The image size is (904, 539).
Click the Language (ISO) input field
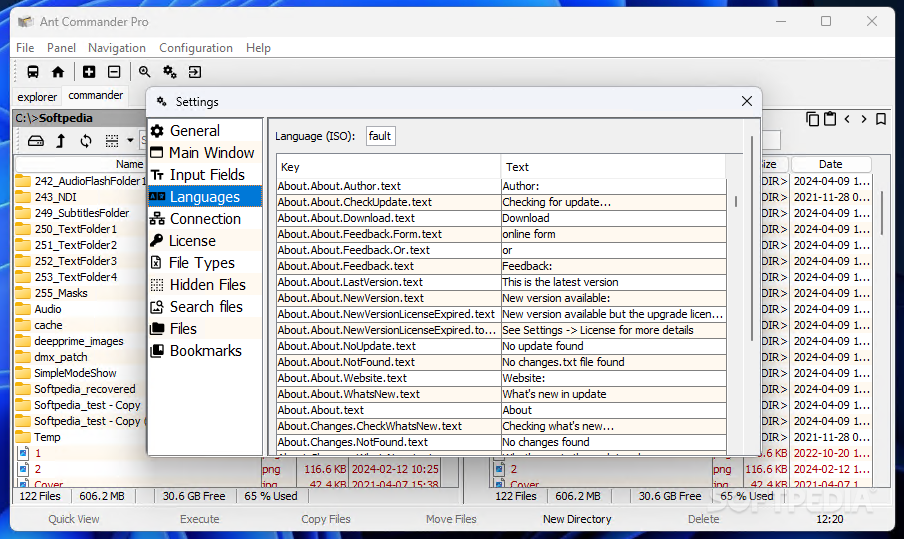click(381, 136)
